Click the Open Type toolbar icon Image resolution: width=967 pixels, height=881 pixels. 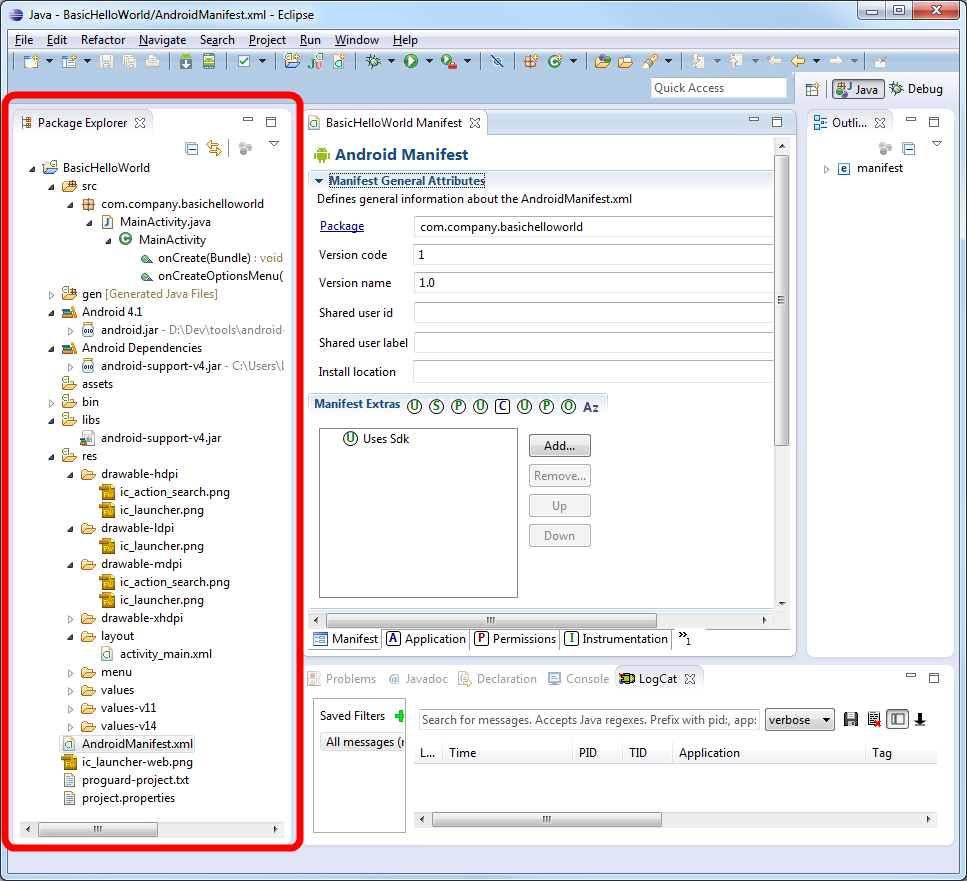pyautogui.click(x=603, y=61)
